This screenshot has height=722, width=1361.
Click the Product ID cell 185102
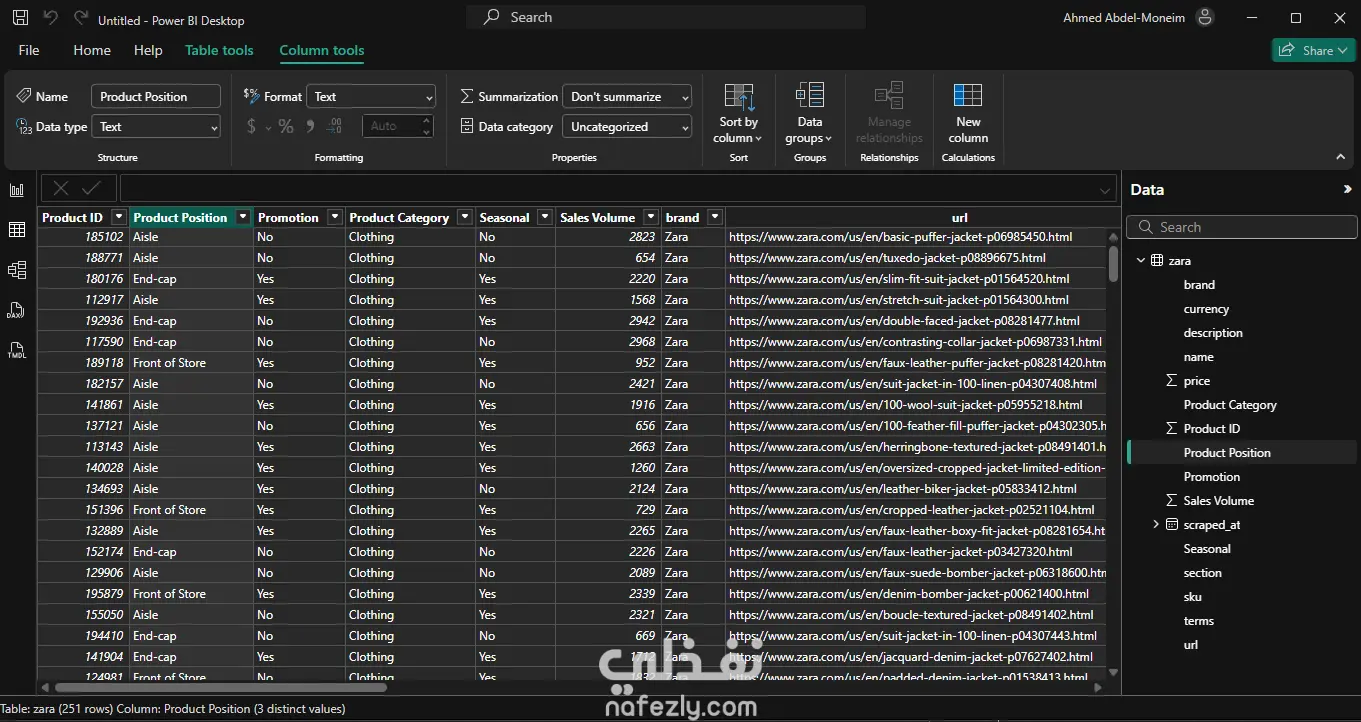[83, 237]
